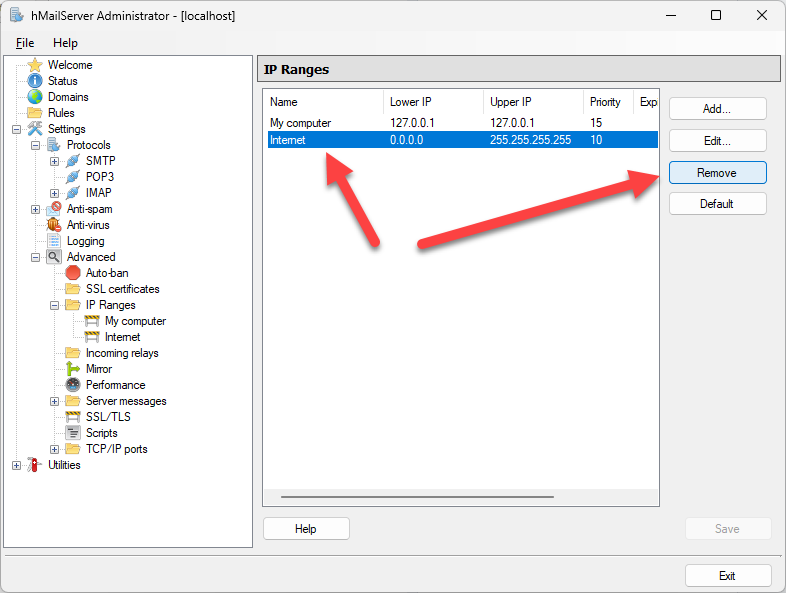
Task: Click the SSL/TLS barrier icon
Action: [x=73, y=417]
